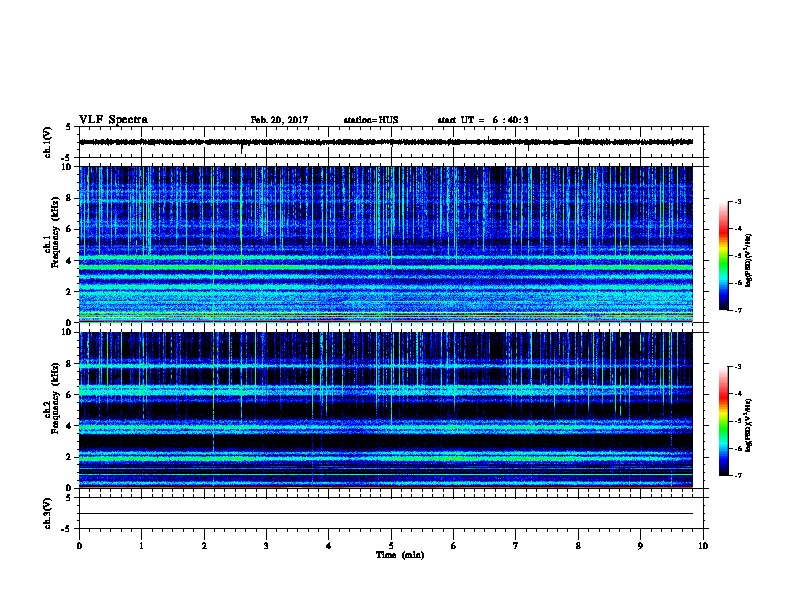Click time-axis tick label "1"
792x612 pixels.
pos(141,546)
